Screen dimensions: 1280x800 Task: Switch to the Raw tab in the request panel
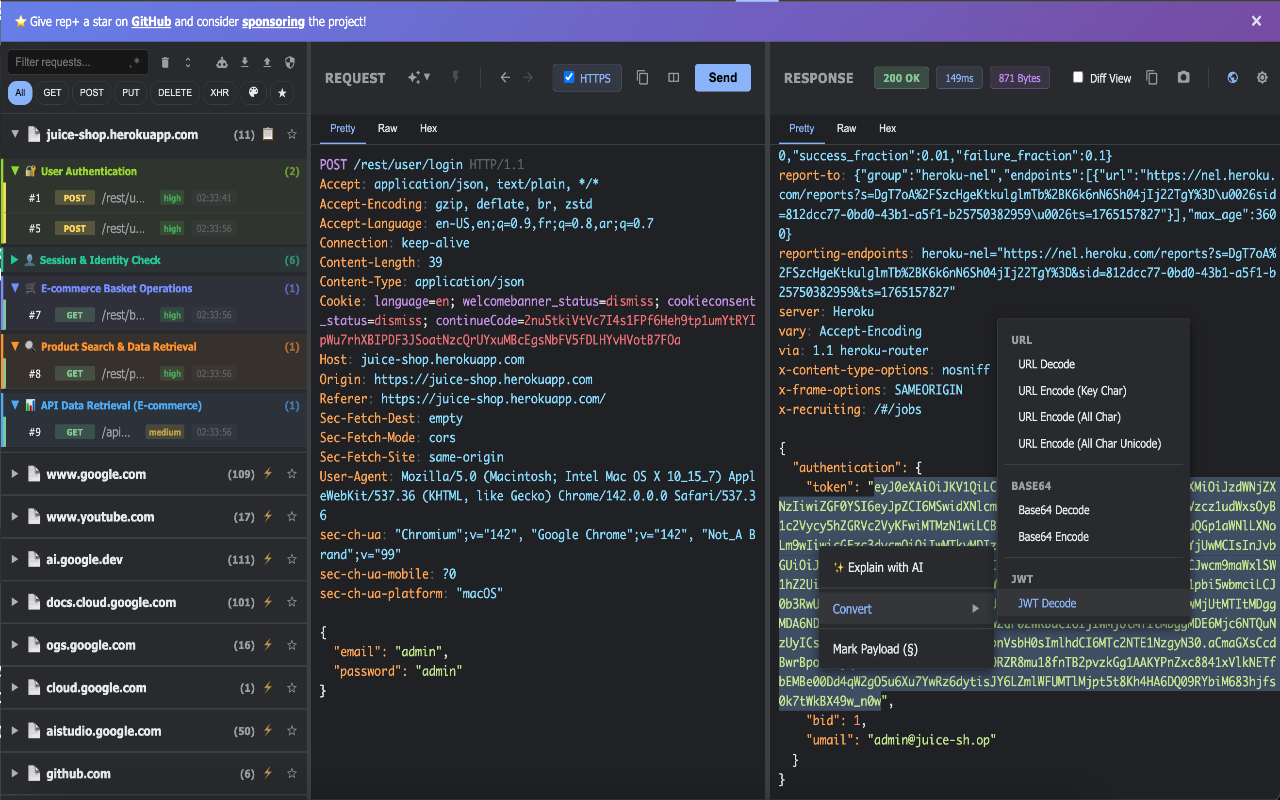coord(387,128)
